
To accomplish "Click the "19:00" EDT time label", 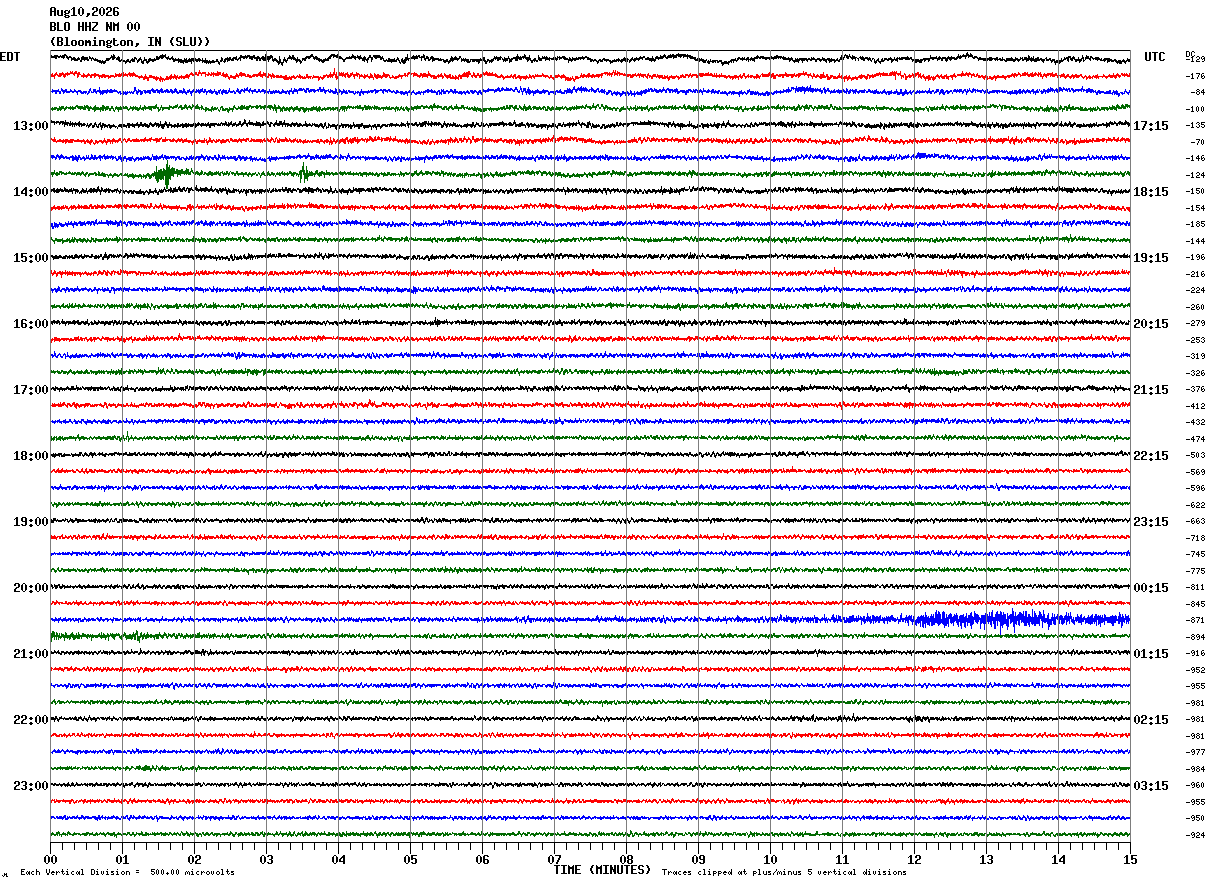I will pyautogui.click(x=30, y=522).
